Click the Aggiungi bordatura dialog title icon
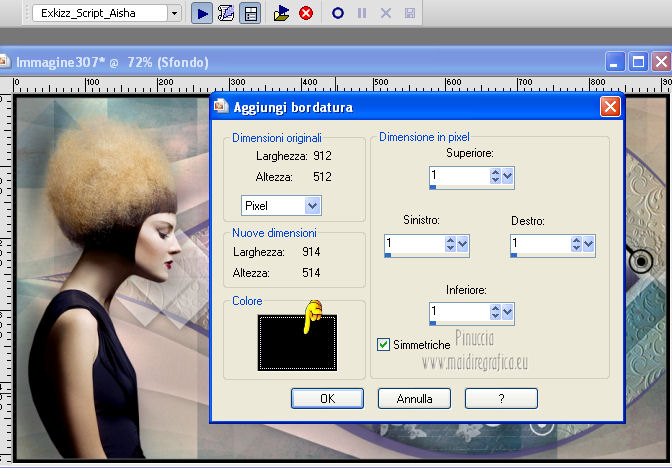Screen dimensions: 672x468 point(221,106)
